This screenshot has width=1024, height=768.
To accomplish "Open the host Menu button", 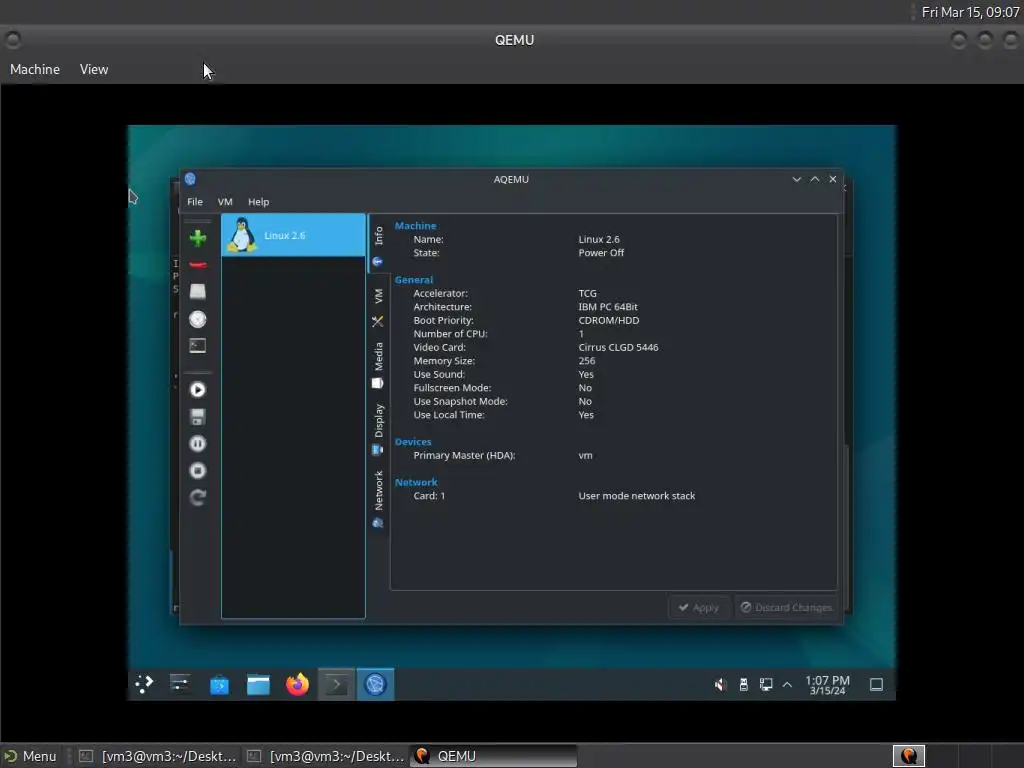I will click(x=31, y=756).
